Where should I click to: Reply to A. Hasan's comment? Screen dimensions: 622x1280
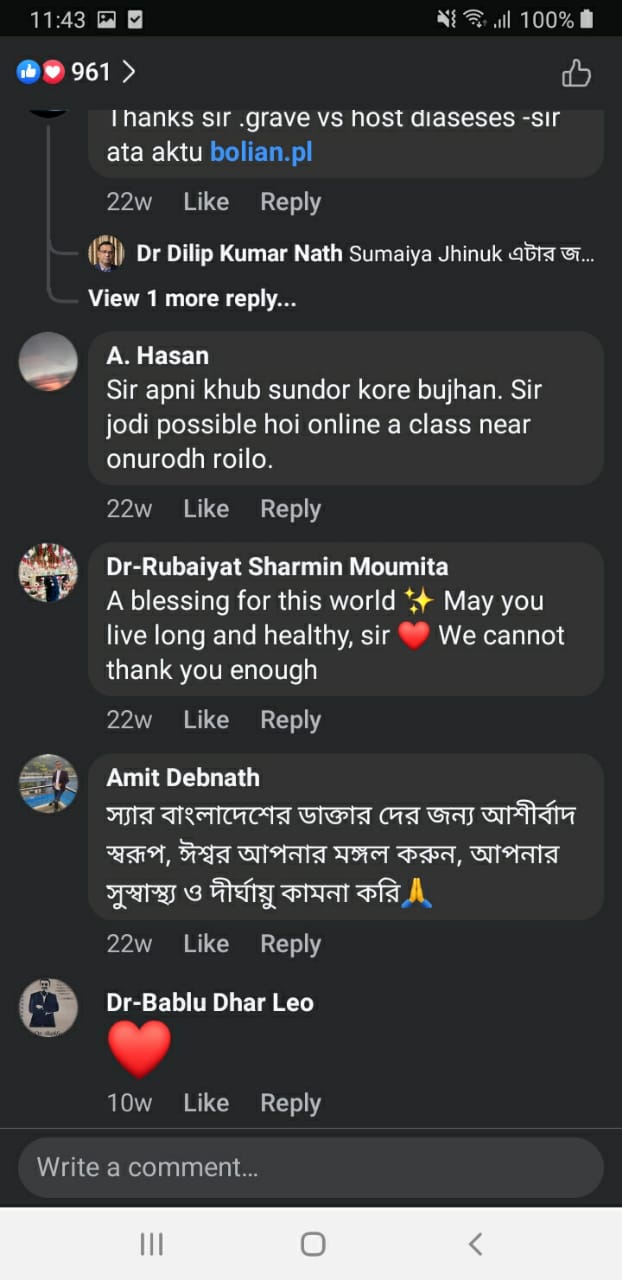(x=290, y=508)
